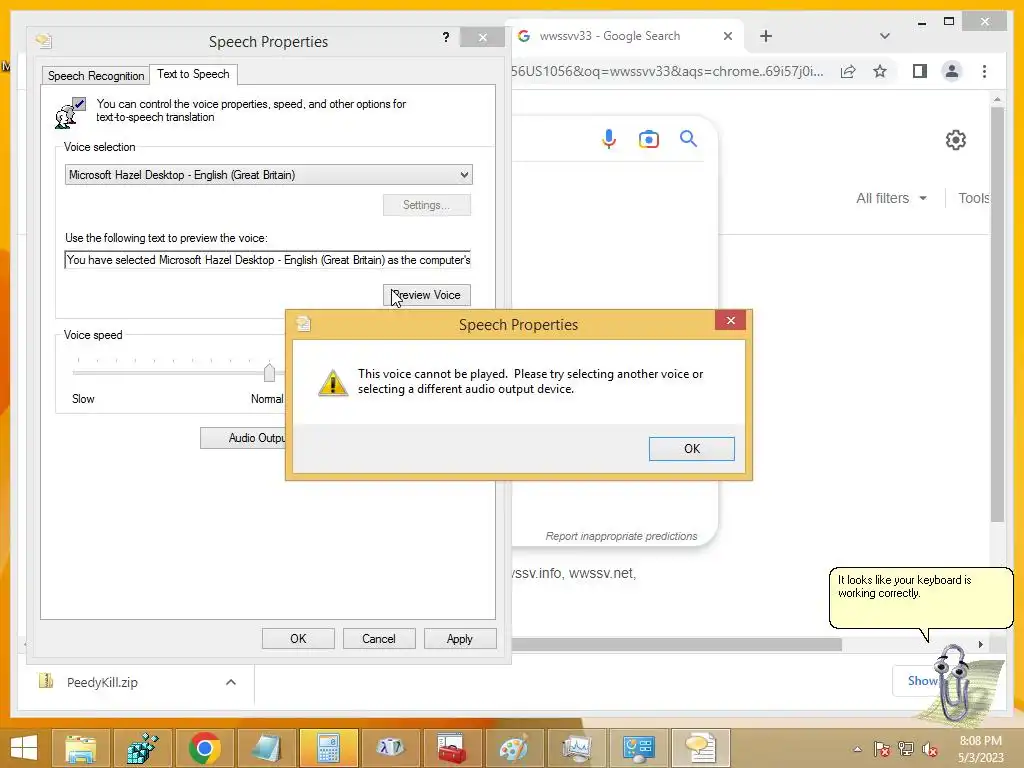Click Report inappropriate predictions link
Viewport: 1024px width, 768px height.
point(621,536)
